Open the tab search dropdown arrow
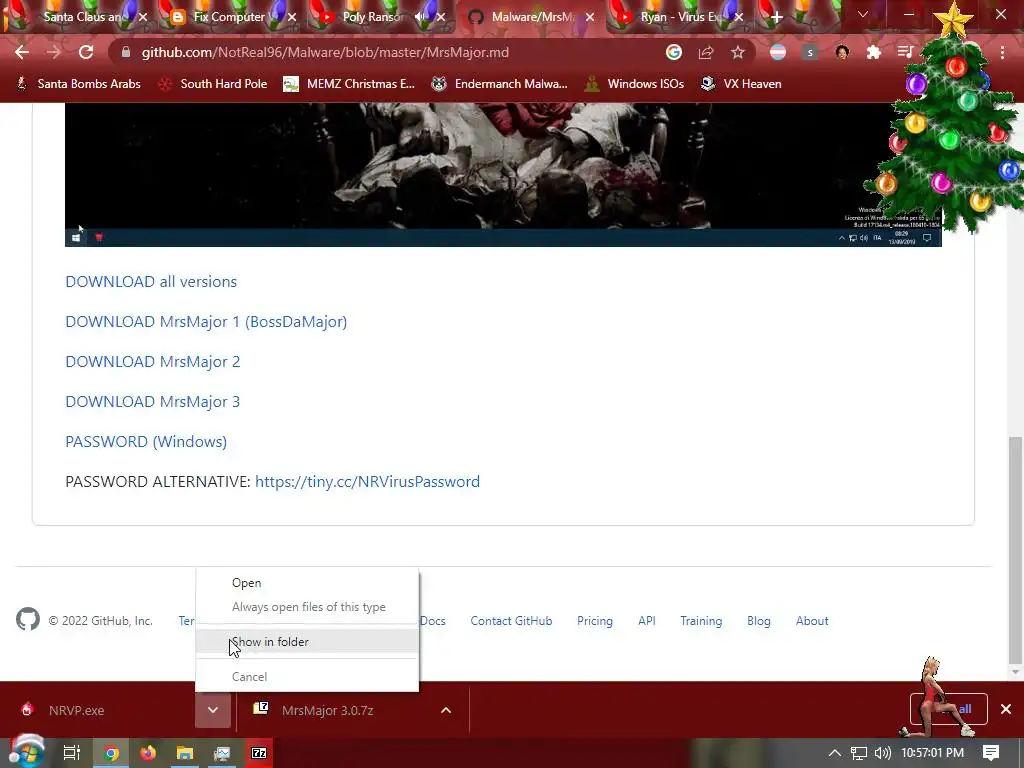The height and width of the screenshot is (768, 1024). pyautogui.click(x=863, y=14)
